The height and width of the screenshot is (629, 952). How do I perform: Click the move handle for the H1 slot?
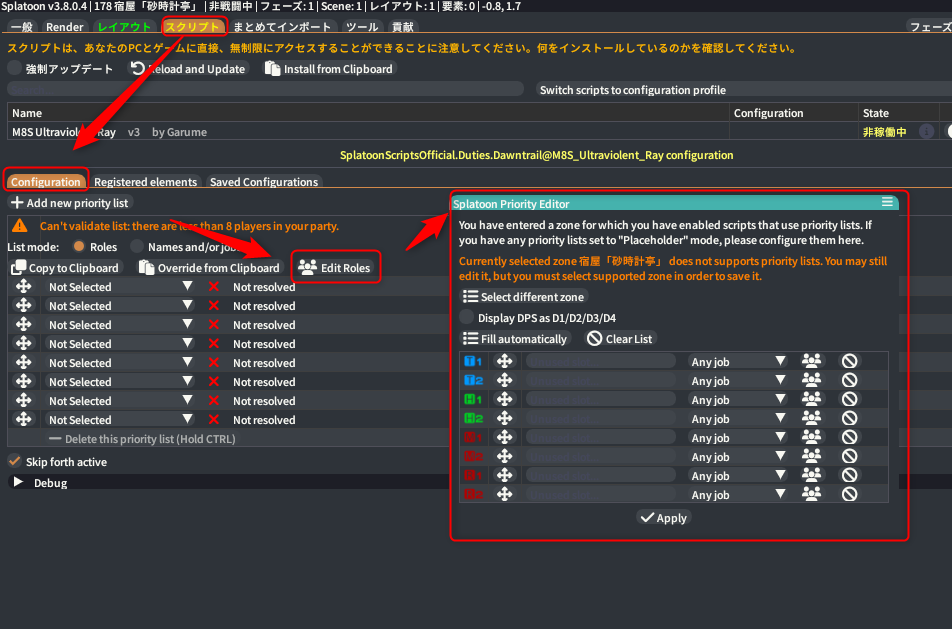[x=504, y=400]
